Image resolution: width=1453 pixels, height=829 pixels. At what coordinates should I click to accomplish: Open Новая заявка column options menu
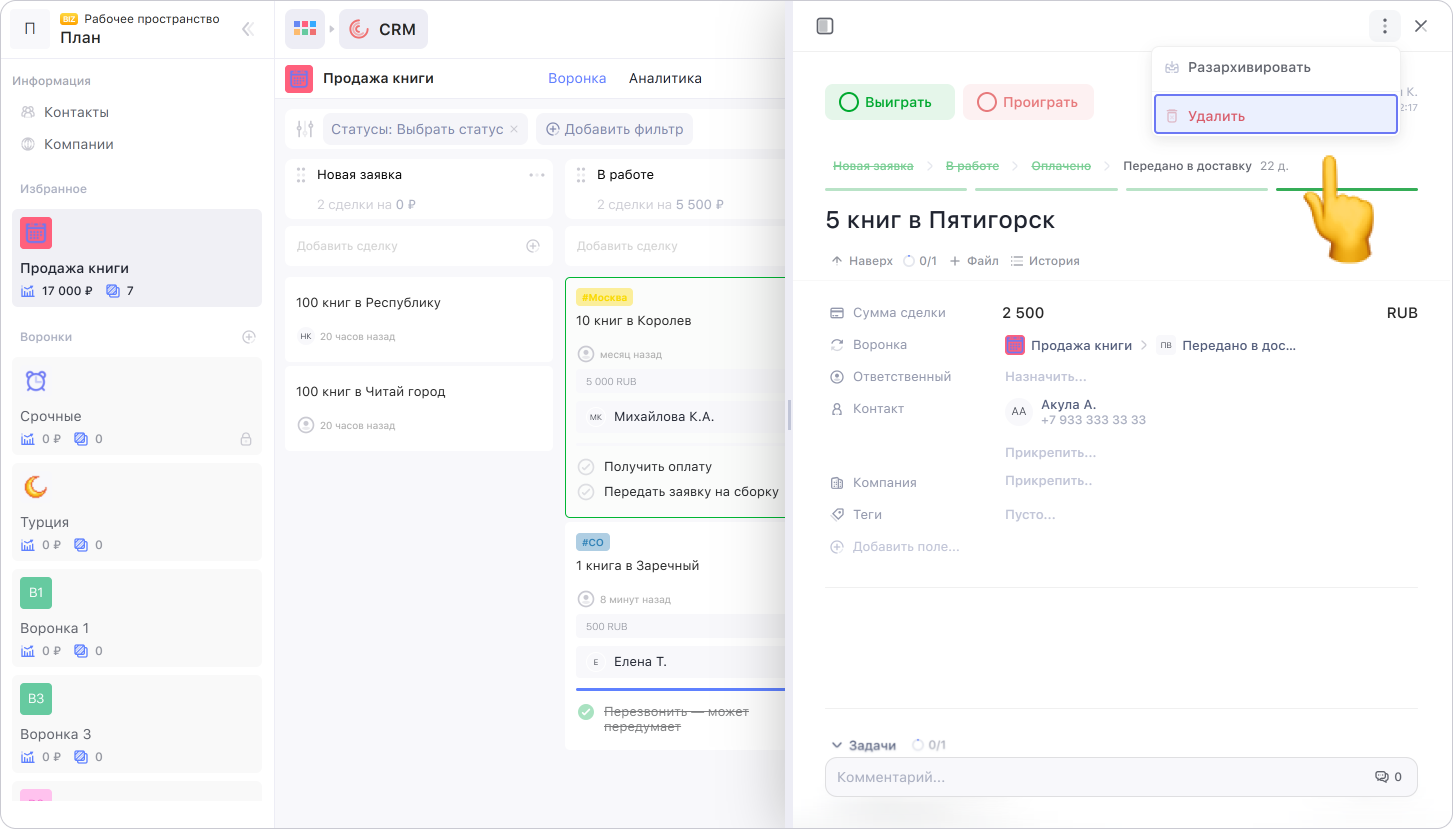[537, 175]
